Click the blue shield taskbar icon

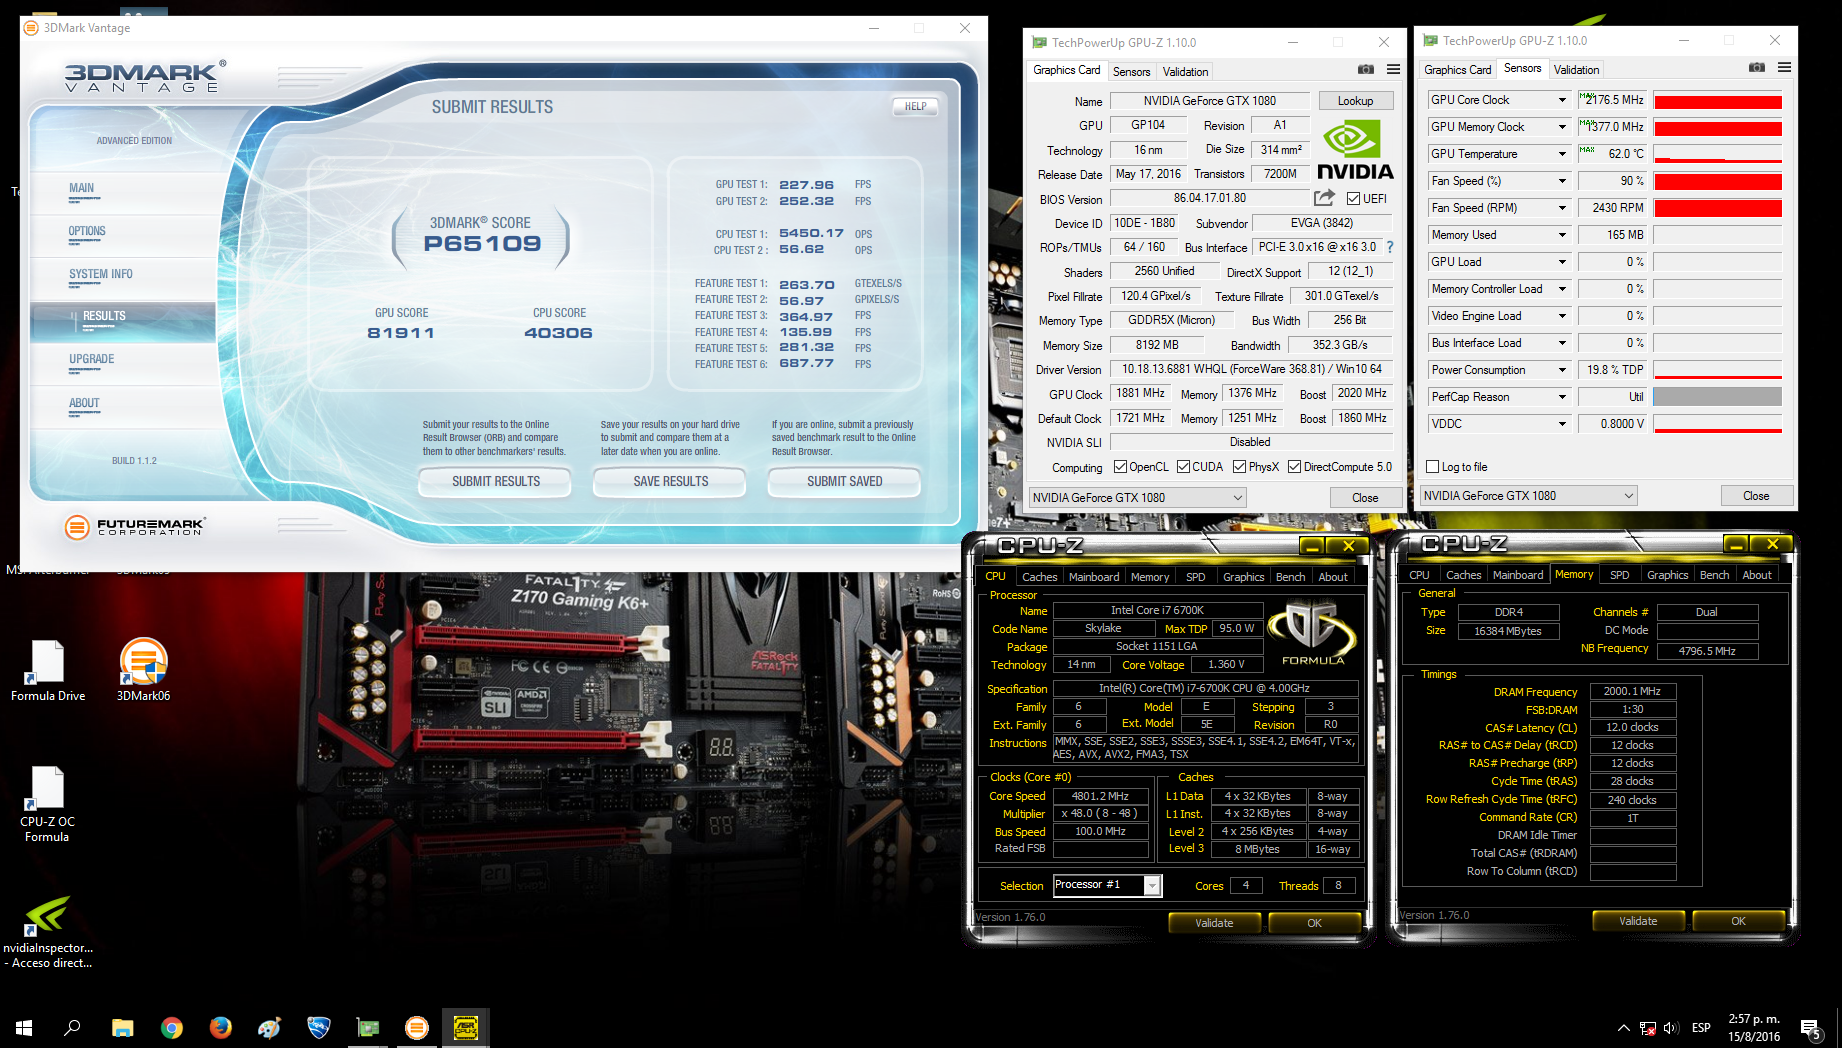point(318,1027)
